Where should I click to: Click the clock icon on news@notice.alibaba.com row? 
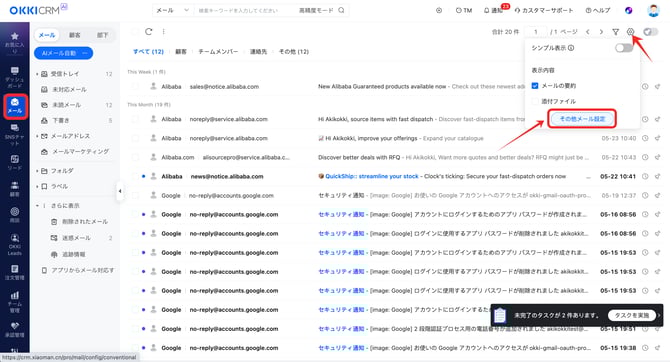645,176
